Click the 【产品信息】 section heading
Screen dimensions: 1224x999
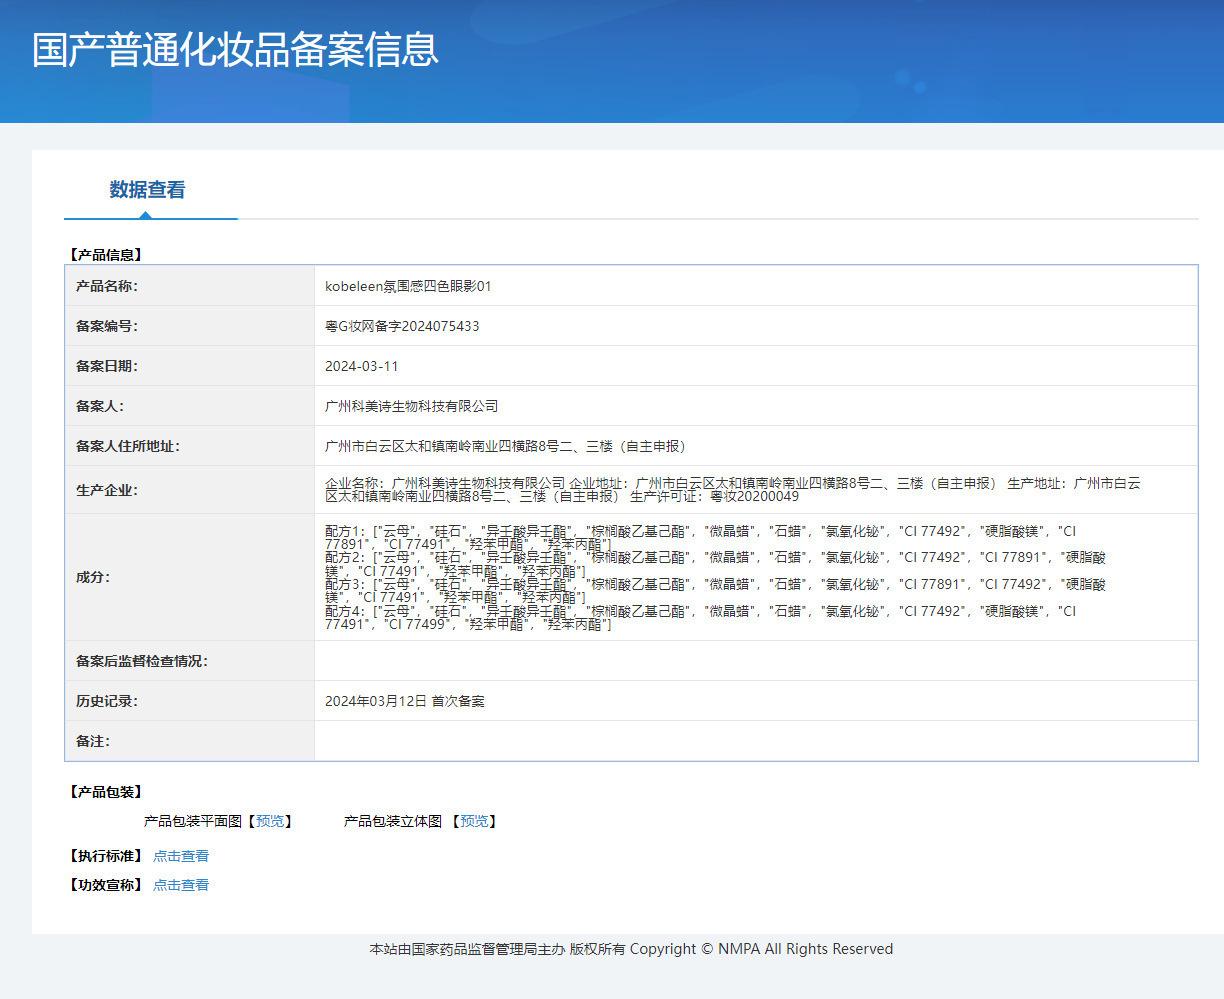click(x=105, y=255)
